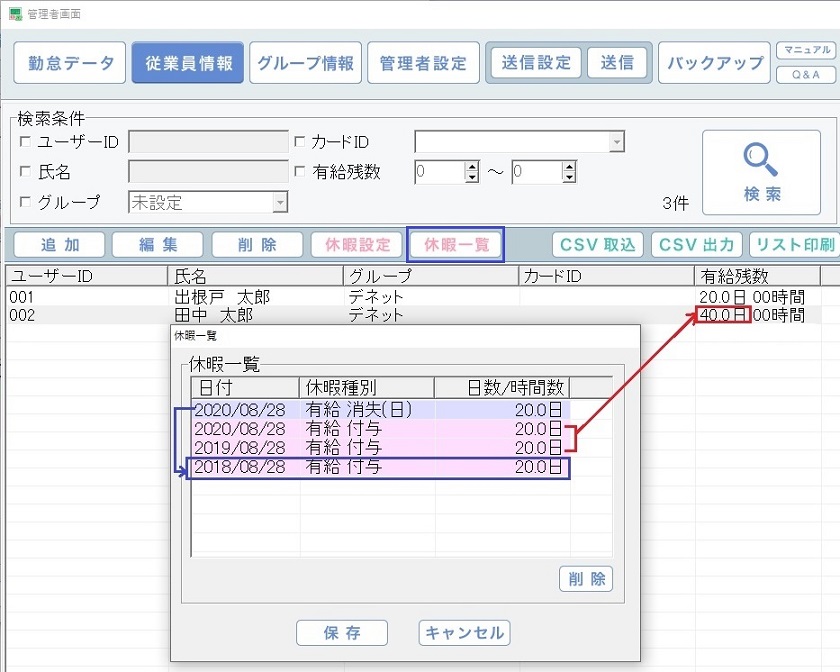Click 削除 button in 休暇一覧 dialog
840x672 pixels.
point(586,579)
